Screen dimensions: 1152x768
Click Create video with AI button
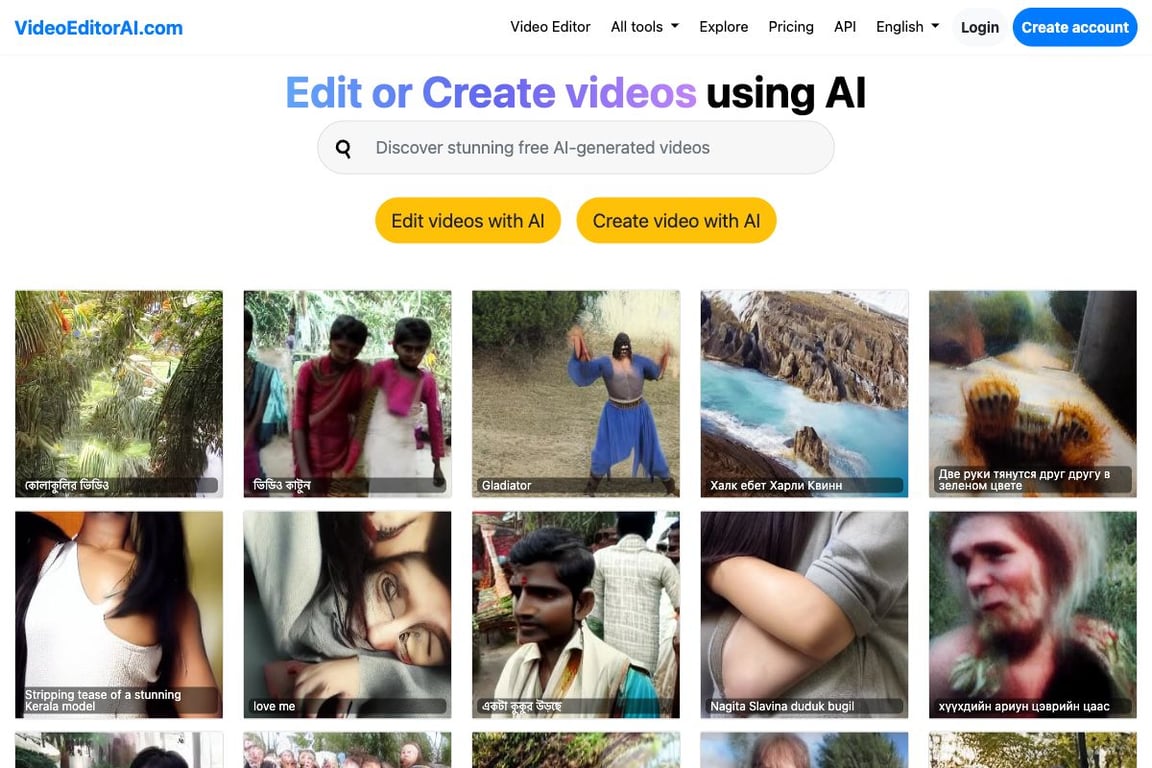coord(676,220)
